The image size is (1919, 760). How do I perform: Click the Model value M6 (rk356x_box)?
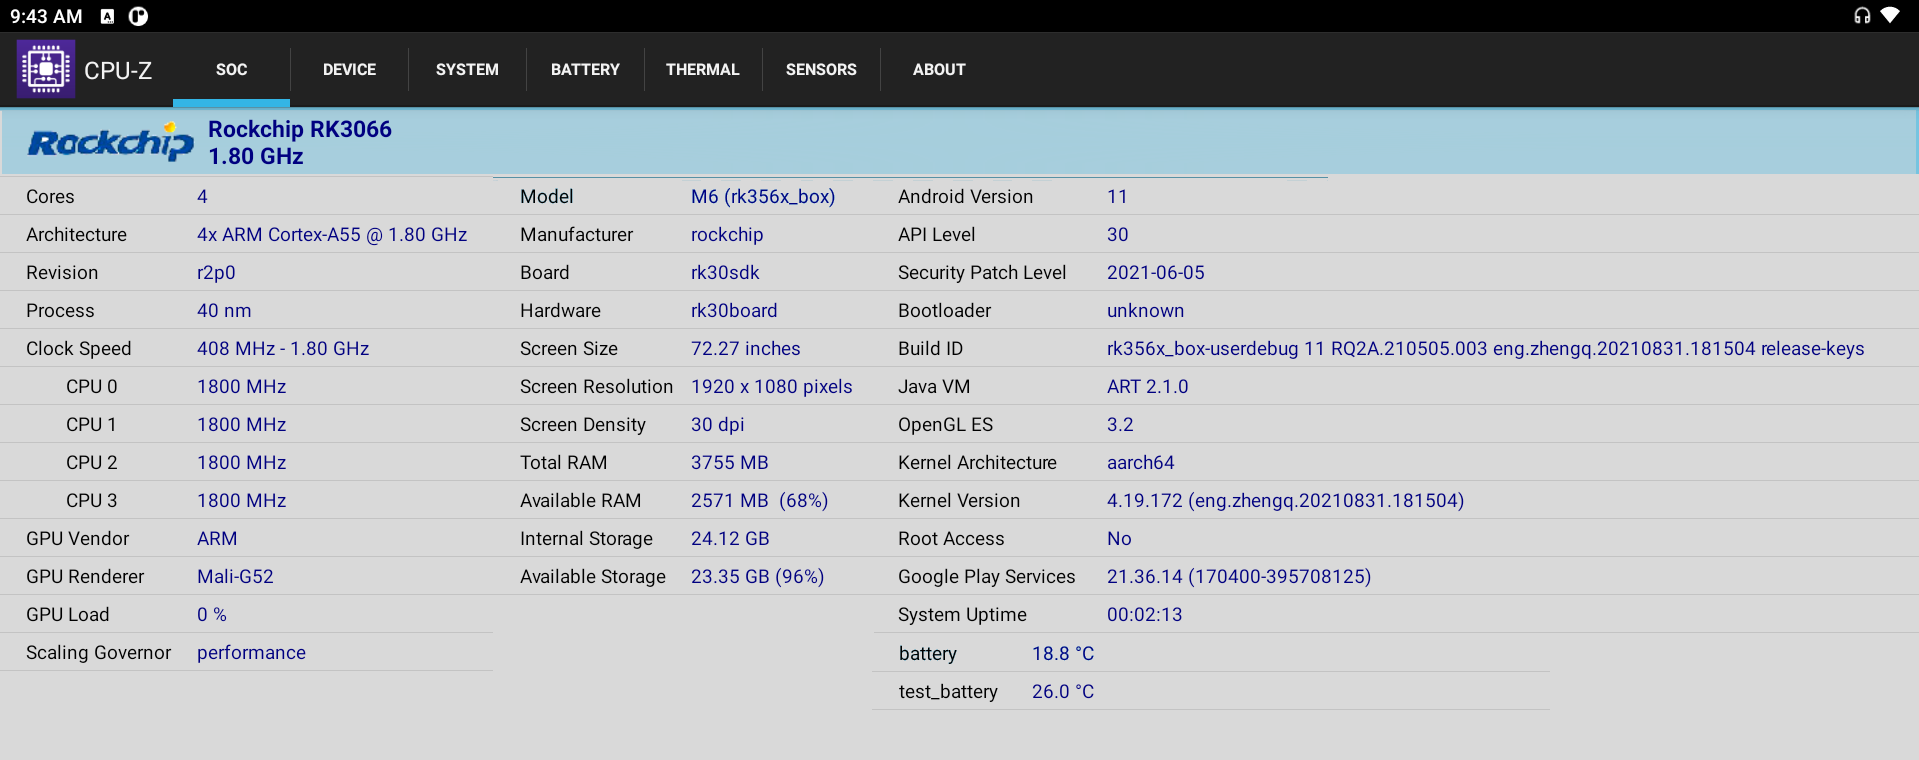coord(763,197)
